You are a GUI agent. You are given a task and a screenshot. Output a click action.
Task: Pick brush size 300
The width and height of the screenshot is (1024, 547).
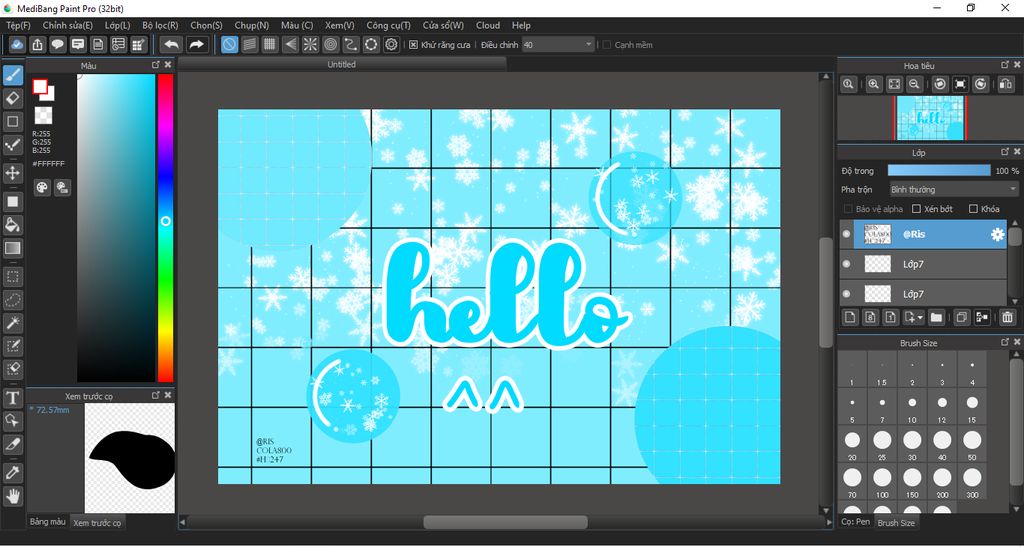972,484
